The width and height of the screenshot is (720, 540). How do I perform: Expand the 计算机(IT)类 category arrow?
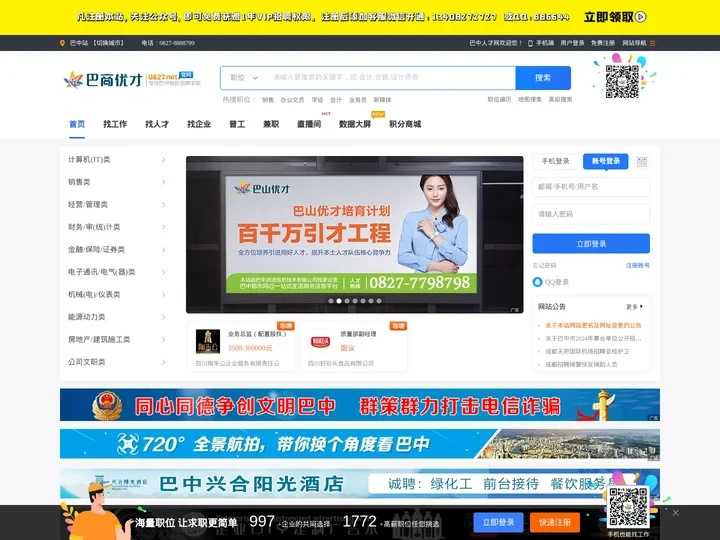pyautogui.click(x=163, y=160)
